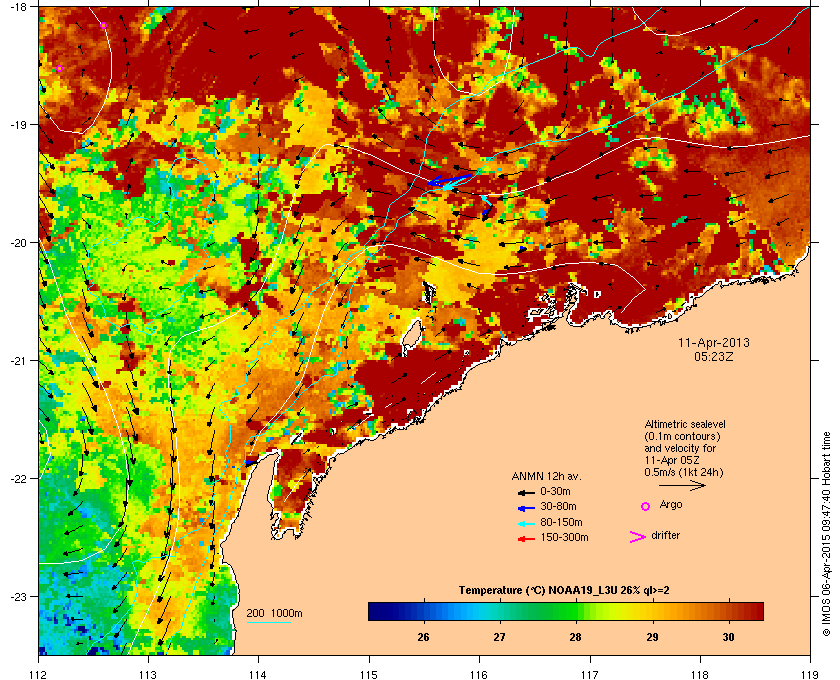This screenshot has width=840, height=680.
Task: Click the longitude axis label 114
Action: (258, 674)
